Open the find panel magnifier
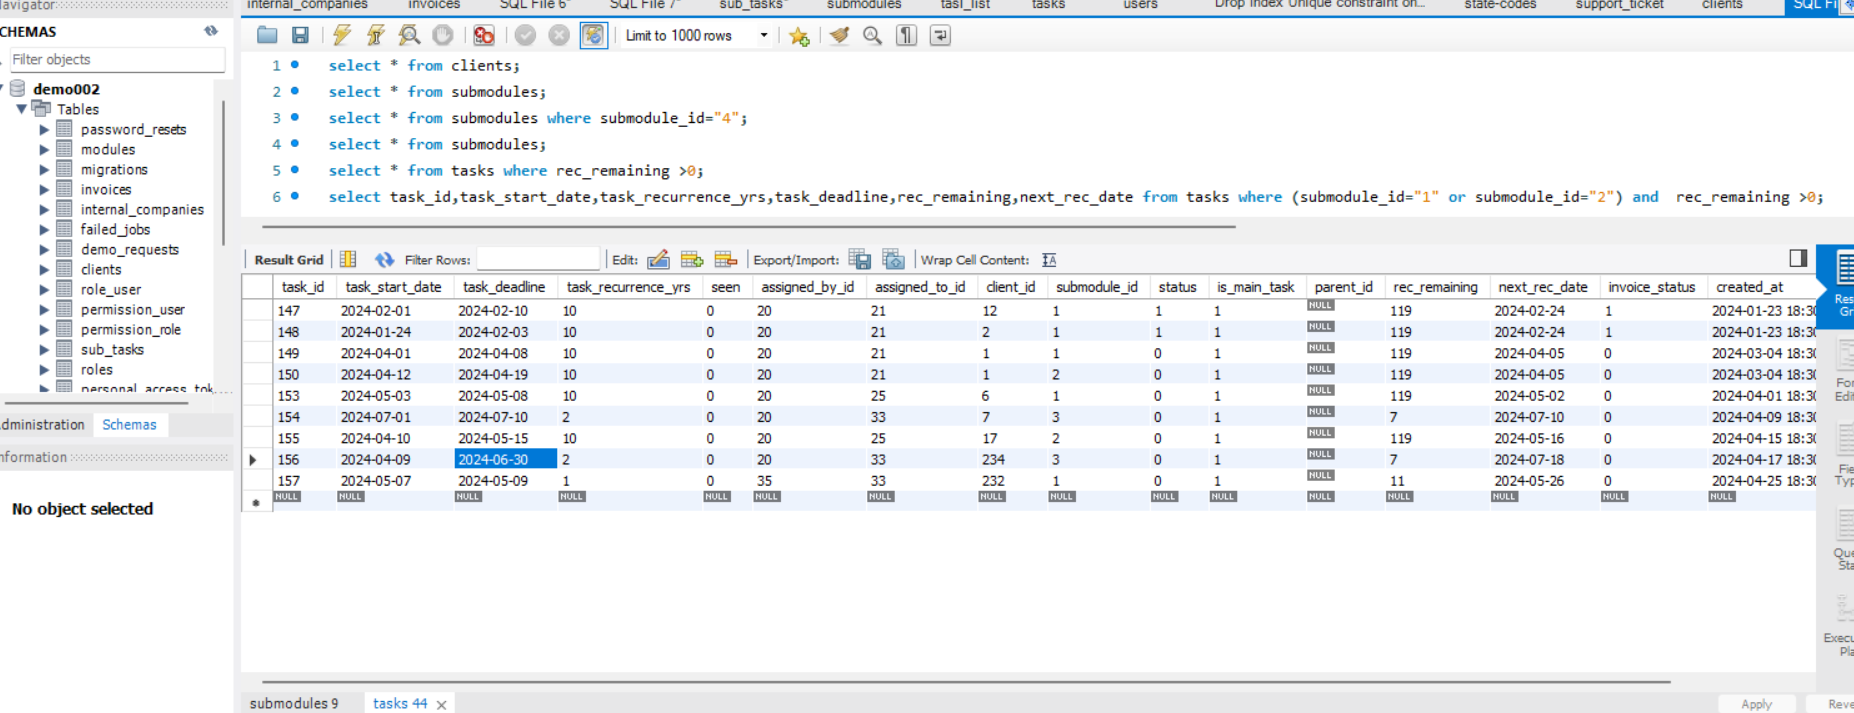 point(873,36)
